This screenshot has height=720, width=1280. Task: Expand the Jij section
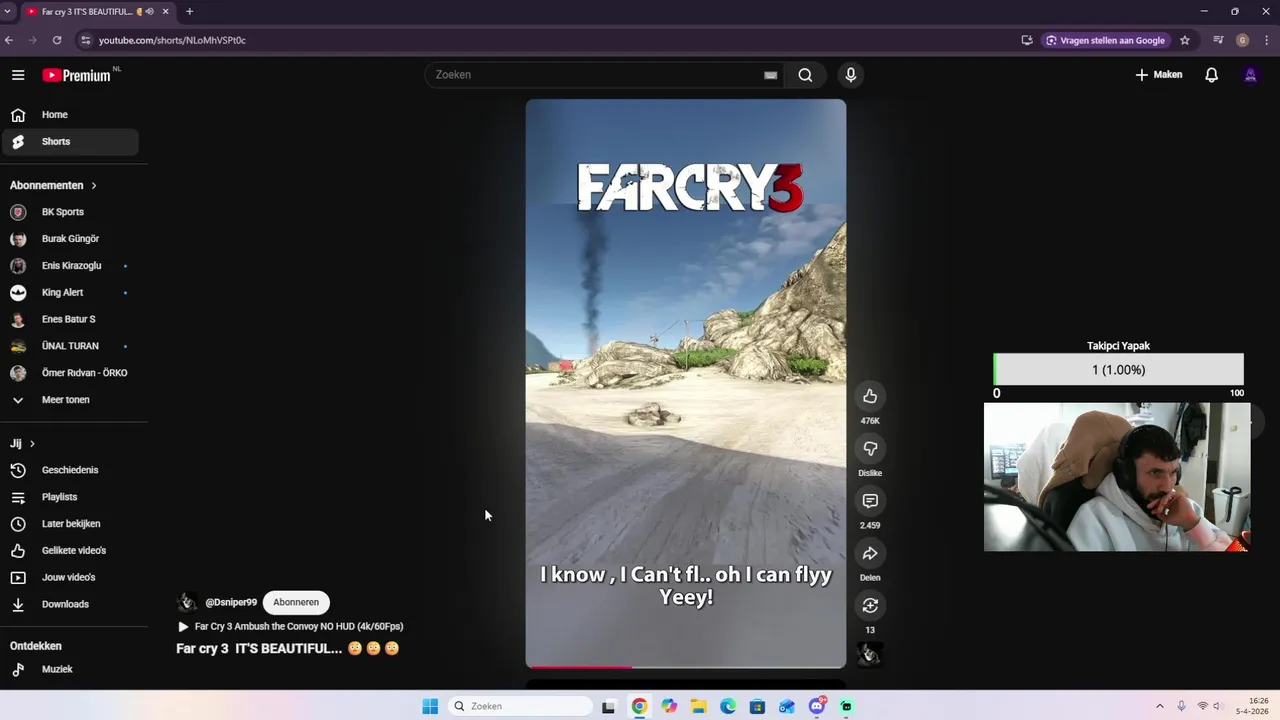[x=23, y=443]
